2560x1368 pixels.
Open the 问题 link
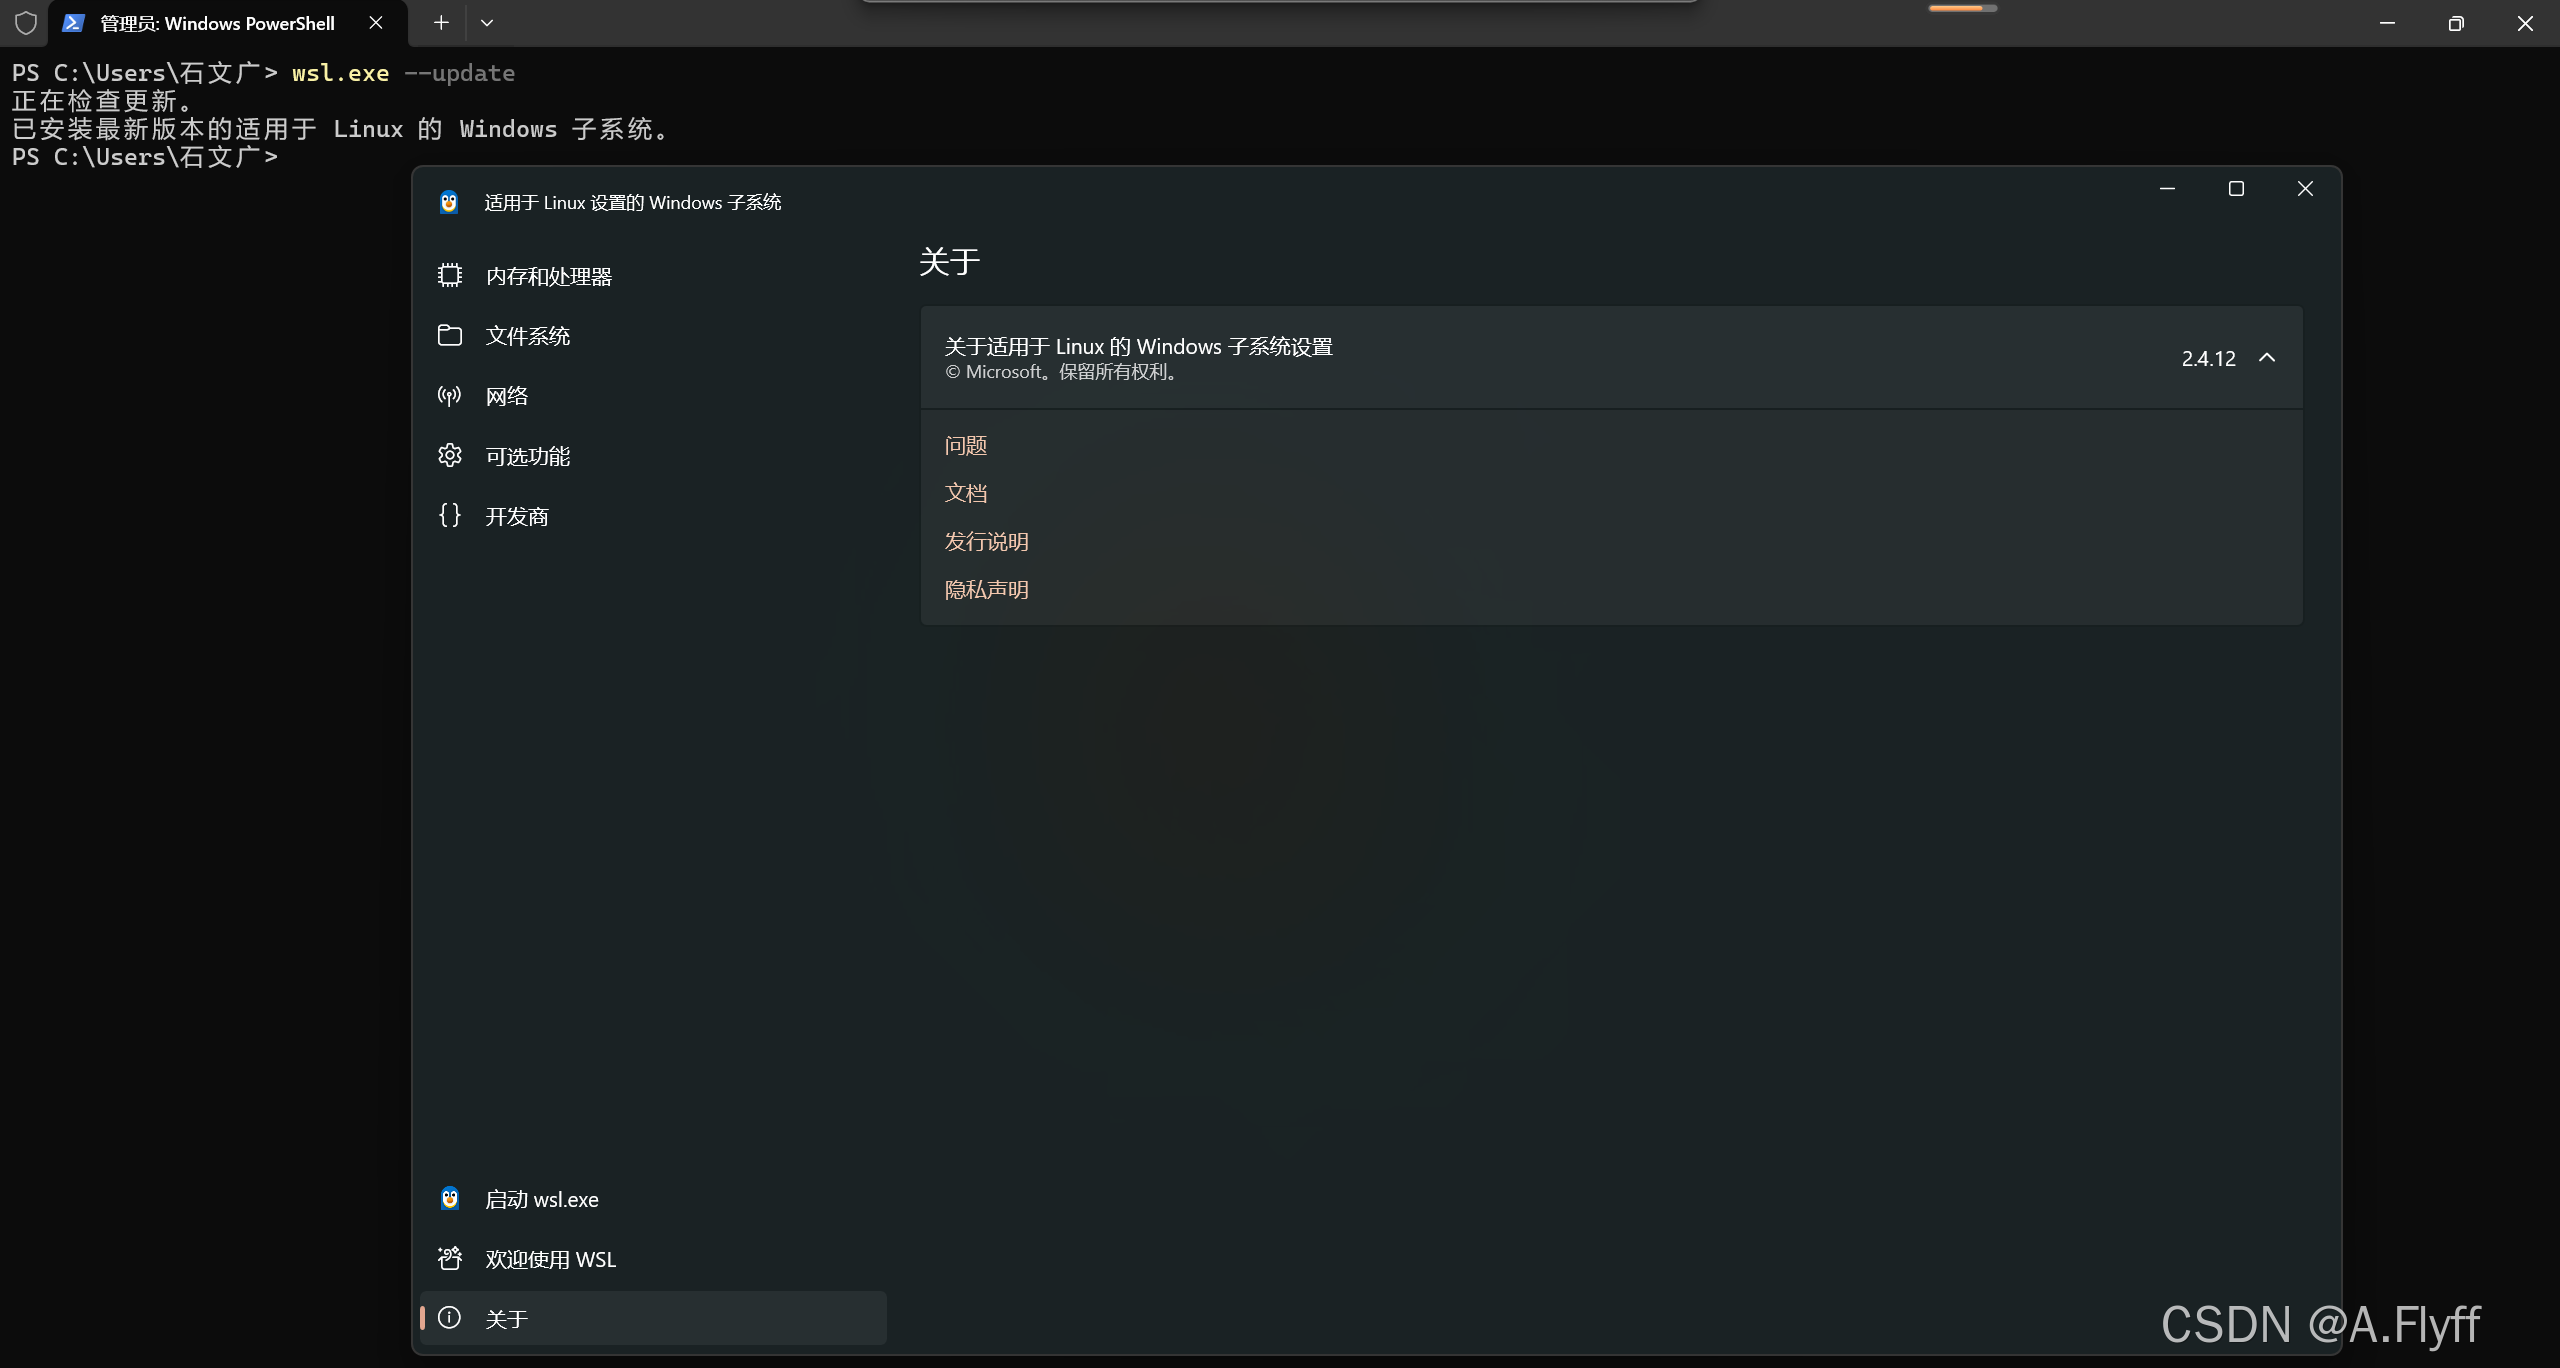966,446
